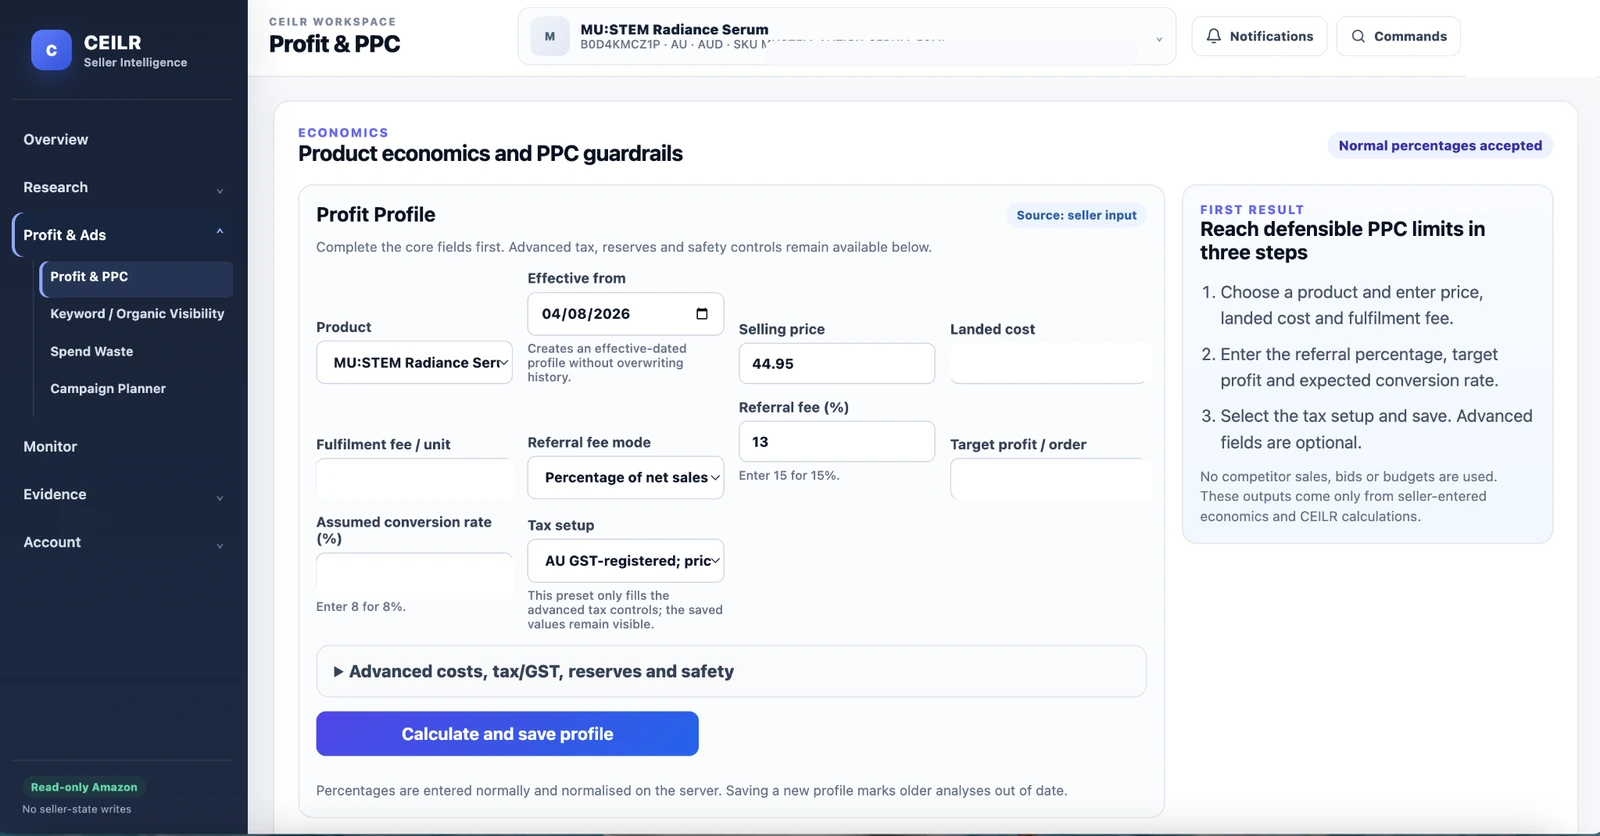The height and width of the screenshot is (836, 1600).
Task: Click the Commands search magnifier icon
Action: coord(1358,36)
